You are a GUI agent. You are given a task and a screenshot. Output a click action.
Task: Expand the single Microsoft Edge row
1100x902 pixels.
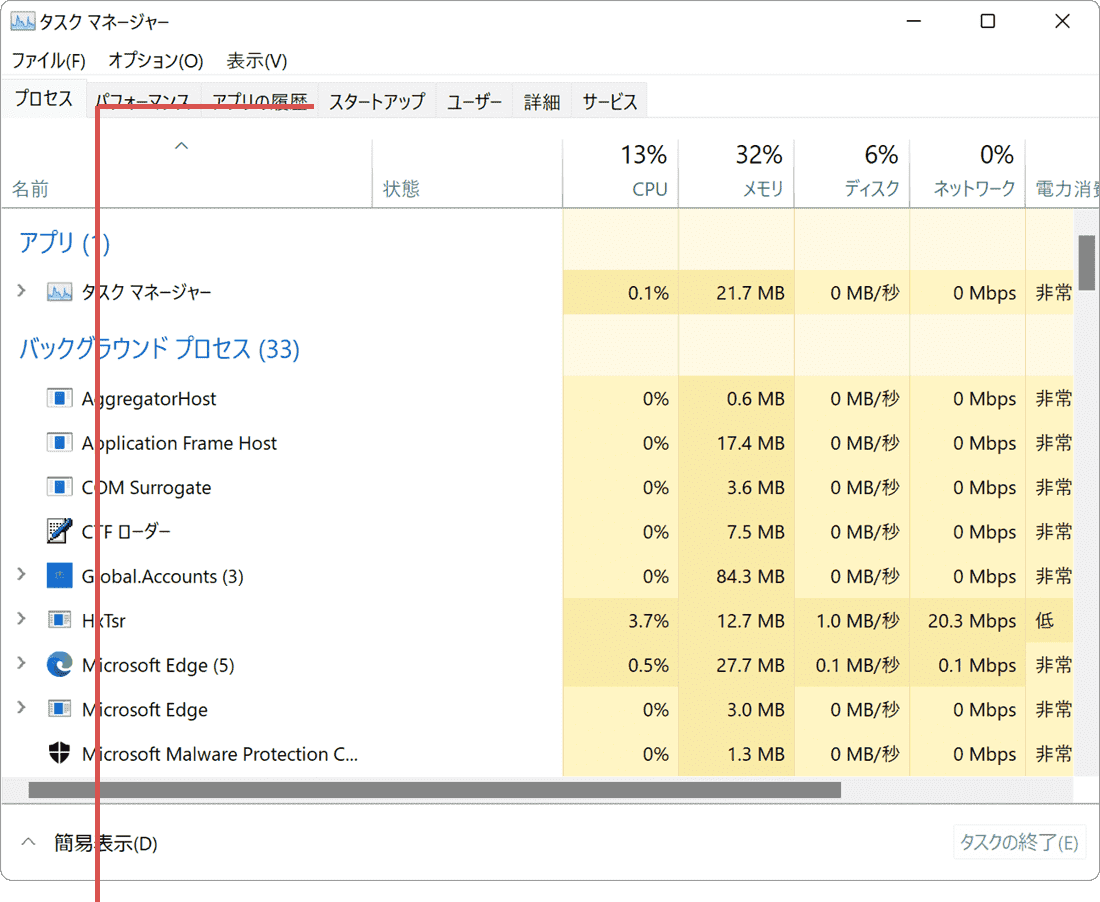tap(21, 707)
